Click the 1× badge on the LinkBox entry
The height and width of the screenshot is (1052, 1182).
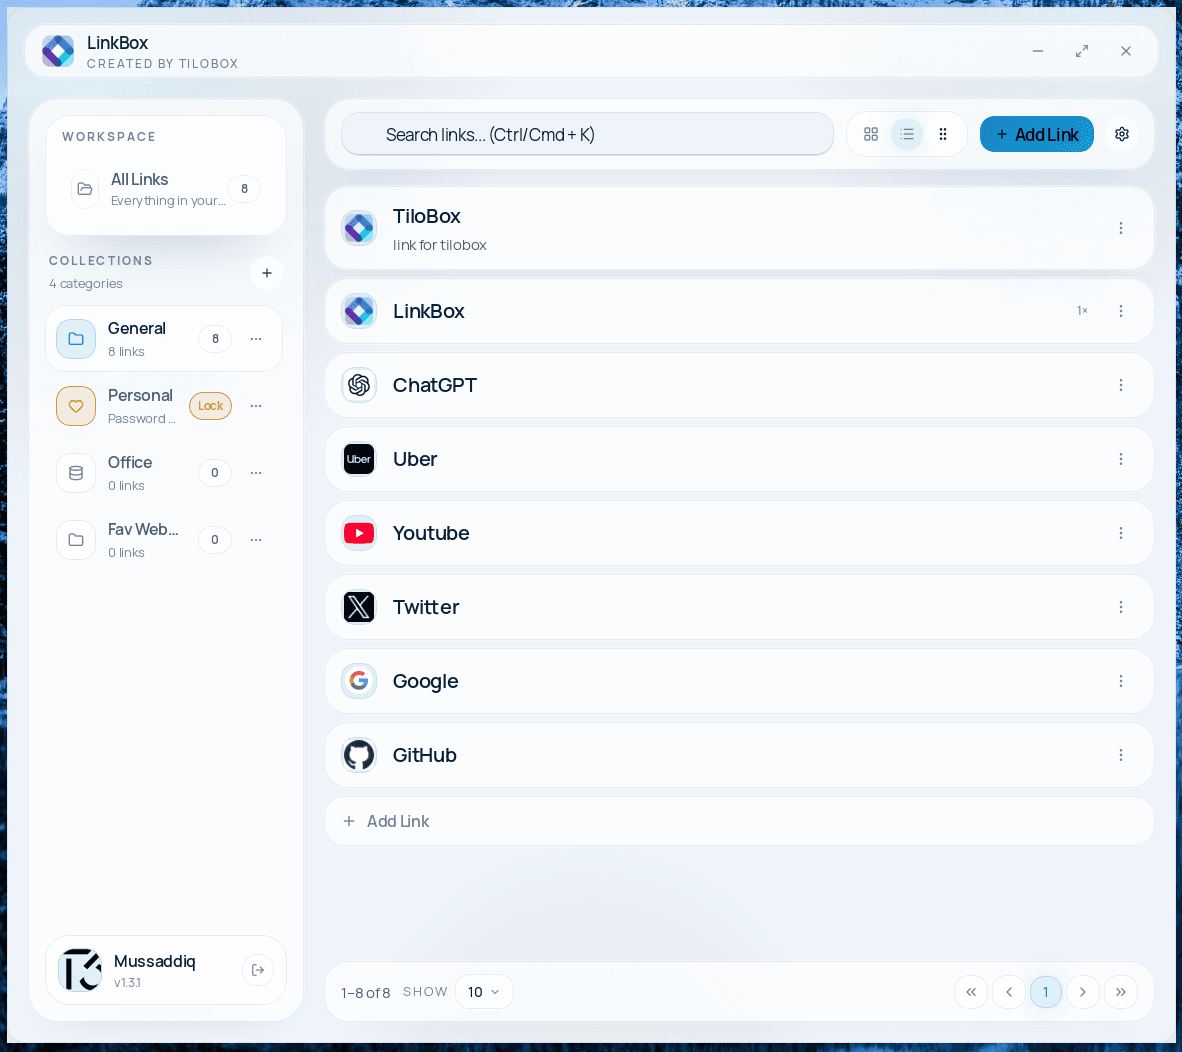[x=1082, y=311]
